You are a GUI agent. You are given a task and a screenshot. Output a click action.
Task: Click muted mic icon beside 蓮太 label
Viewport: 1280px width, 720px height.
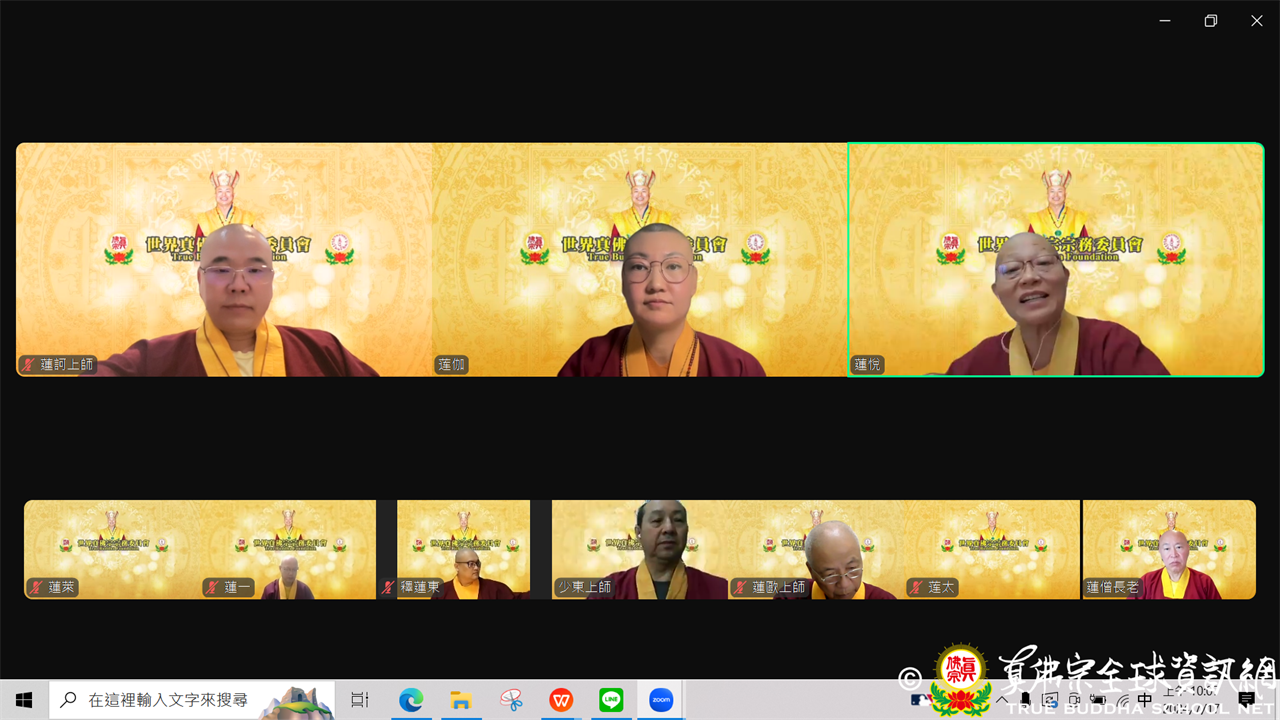click(x=917, y=587)
